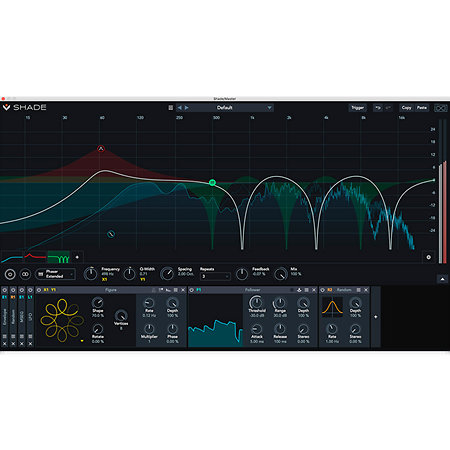
Task: Click the Feedback knob
Action: (x=242, y=274)
